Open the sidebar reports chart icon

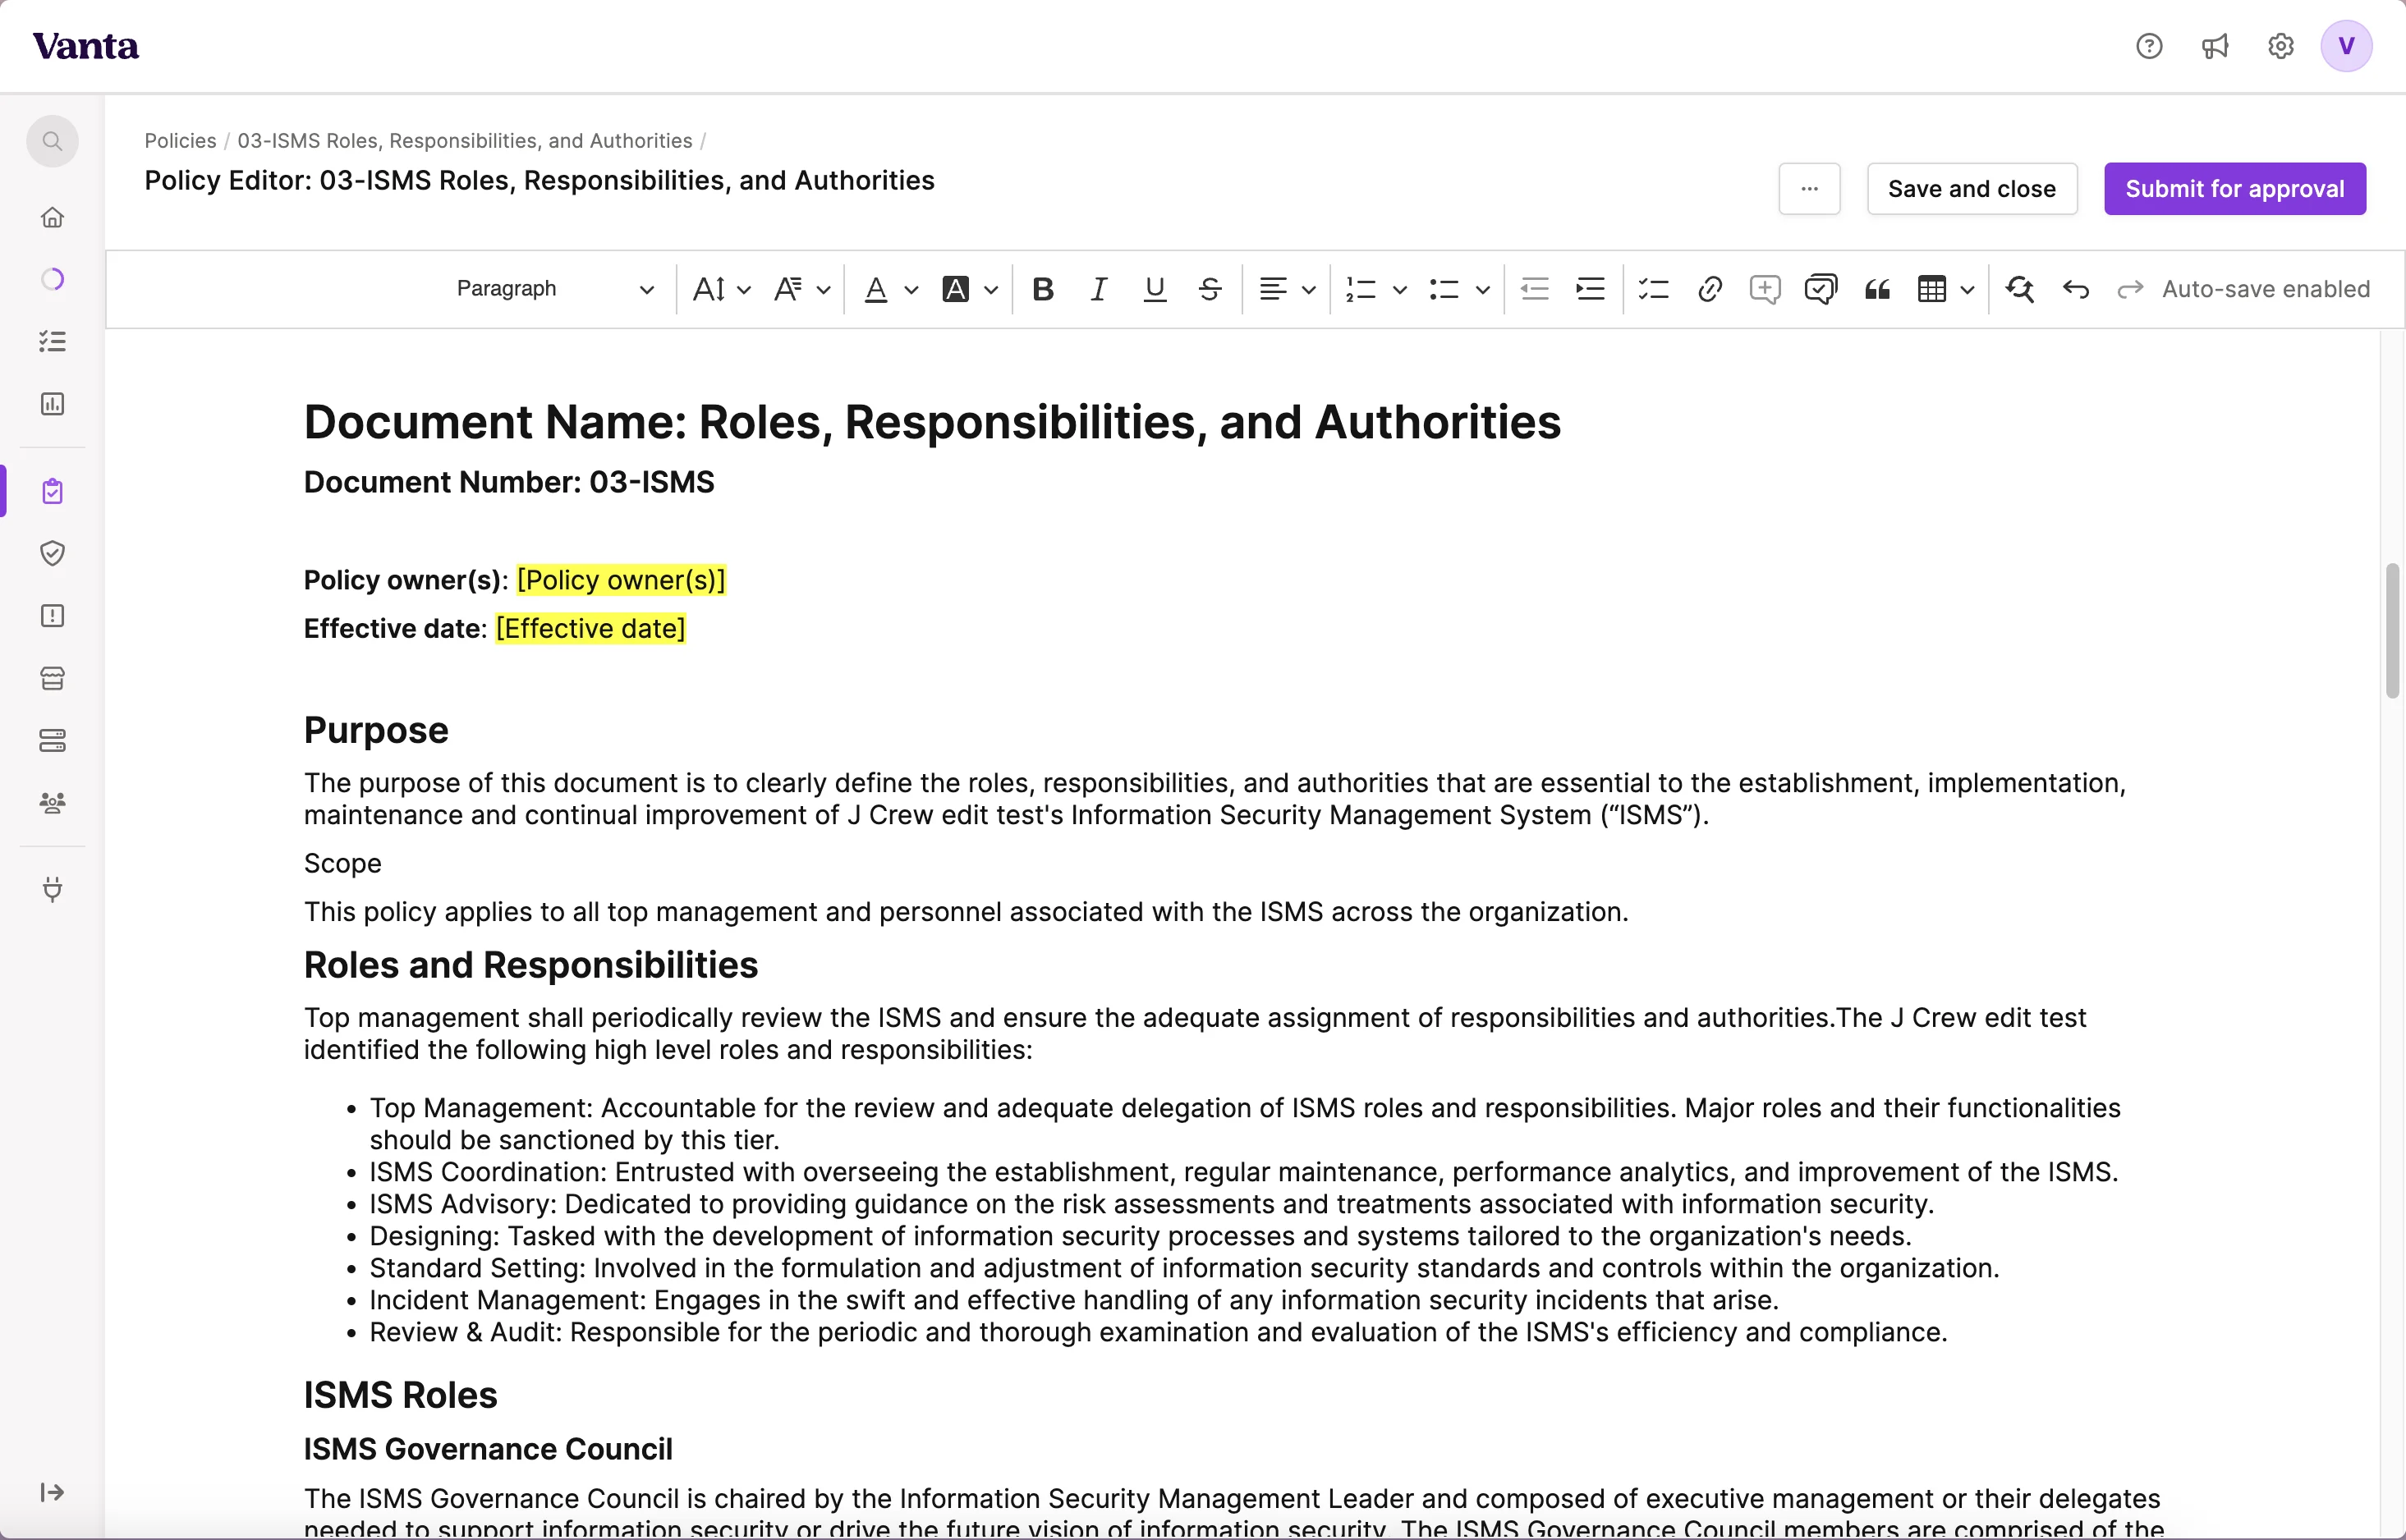click(x=52, y=404)
